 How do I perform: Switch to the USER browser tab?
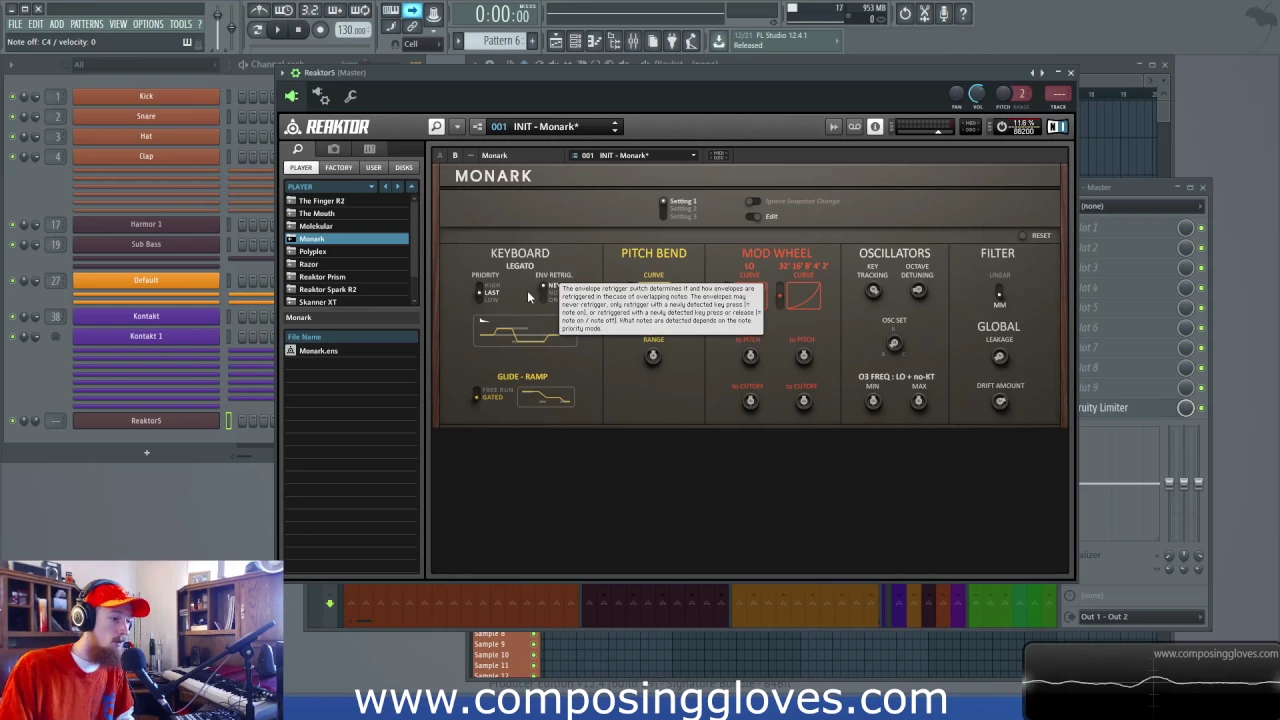[x=373, y=168]
